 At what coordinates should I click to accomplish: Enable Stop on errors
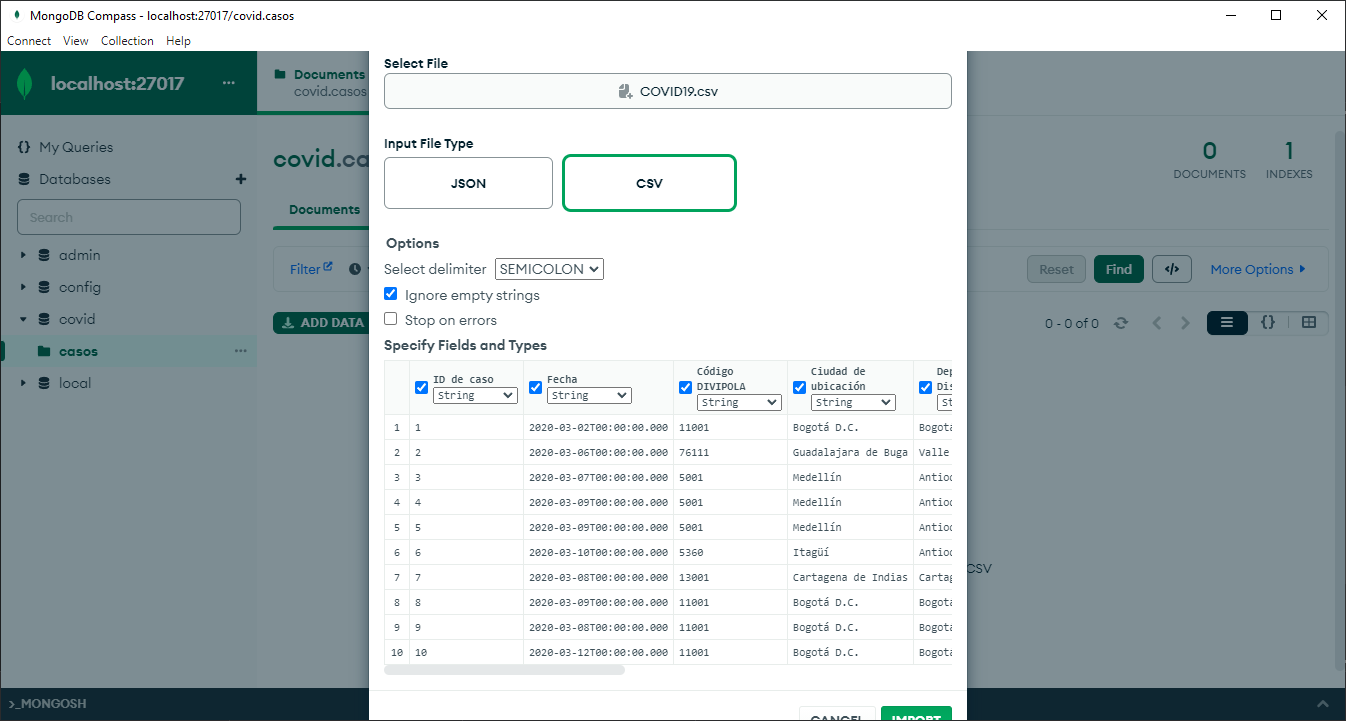pyautogui.click(x=390, y=319)
